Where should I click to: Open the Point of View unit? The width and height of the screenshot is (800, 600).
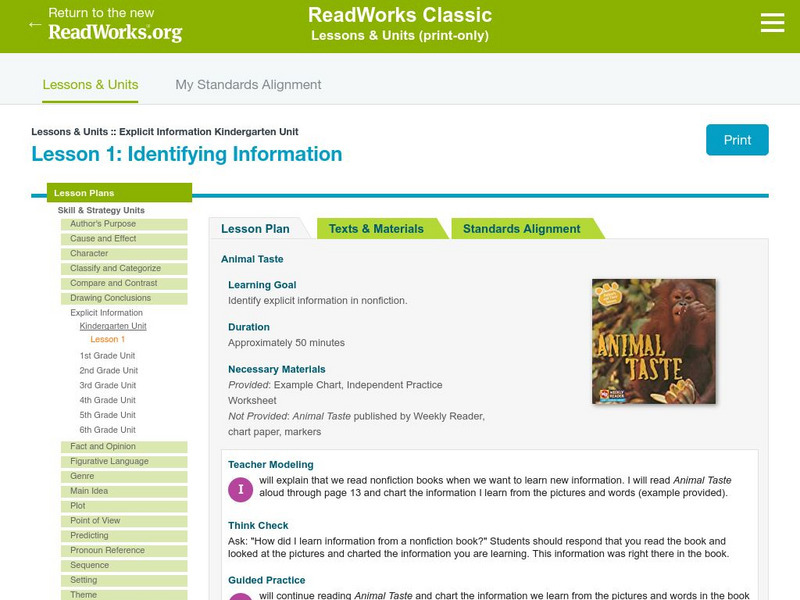(124, 520)
